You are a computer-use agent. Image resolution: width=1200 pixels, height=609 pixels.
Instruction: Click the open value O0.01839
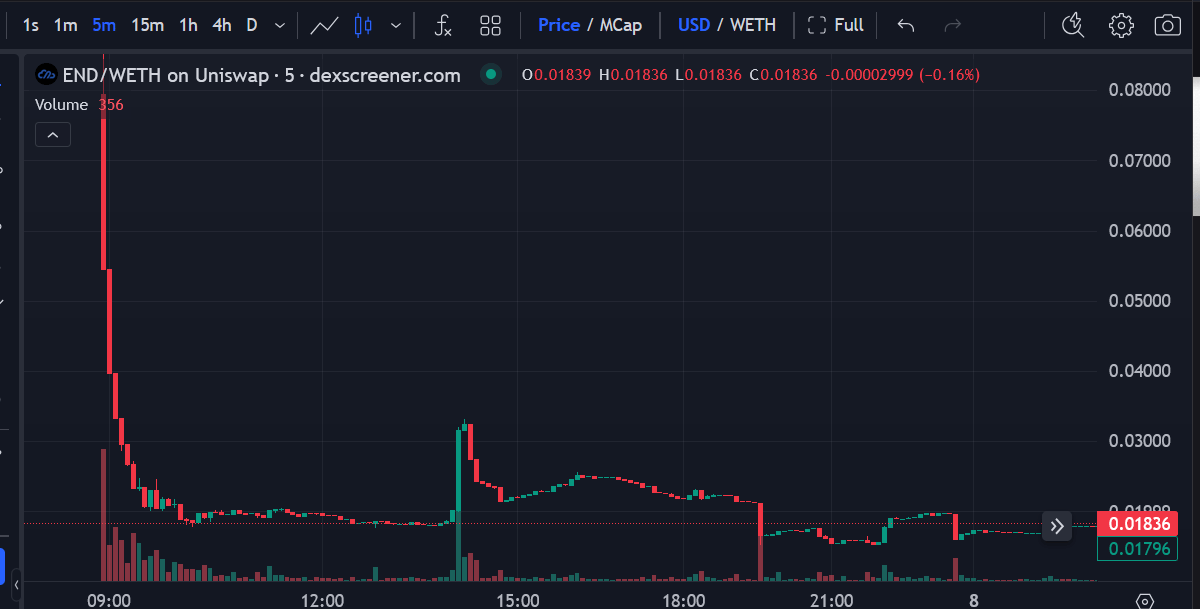[557, 75]
